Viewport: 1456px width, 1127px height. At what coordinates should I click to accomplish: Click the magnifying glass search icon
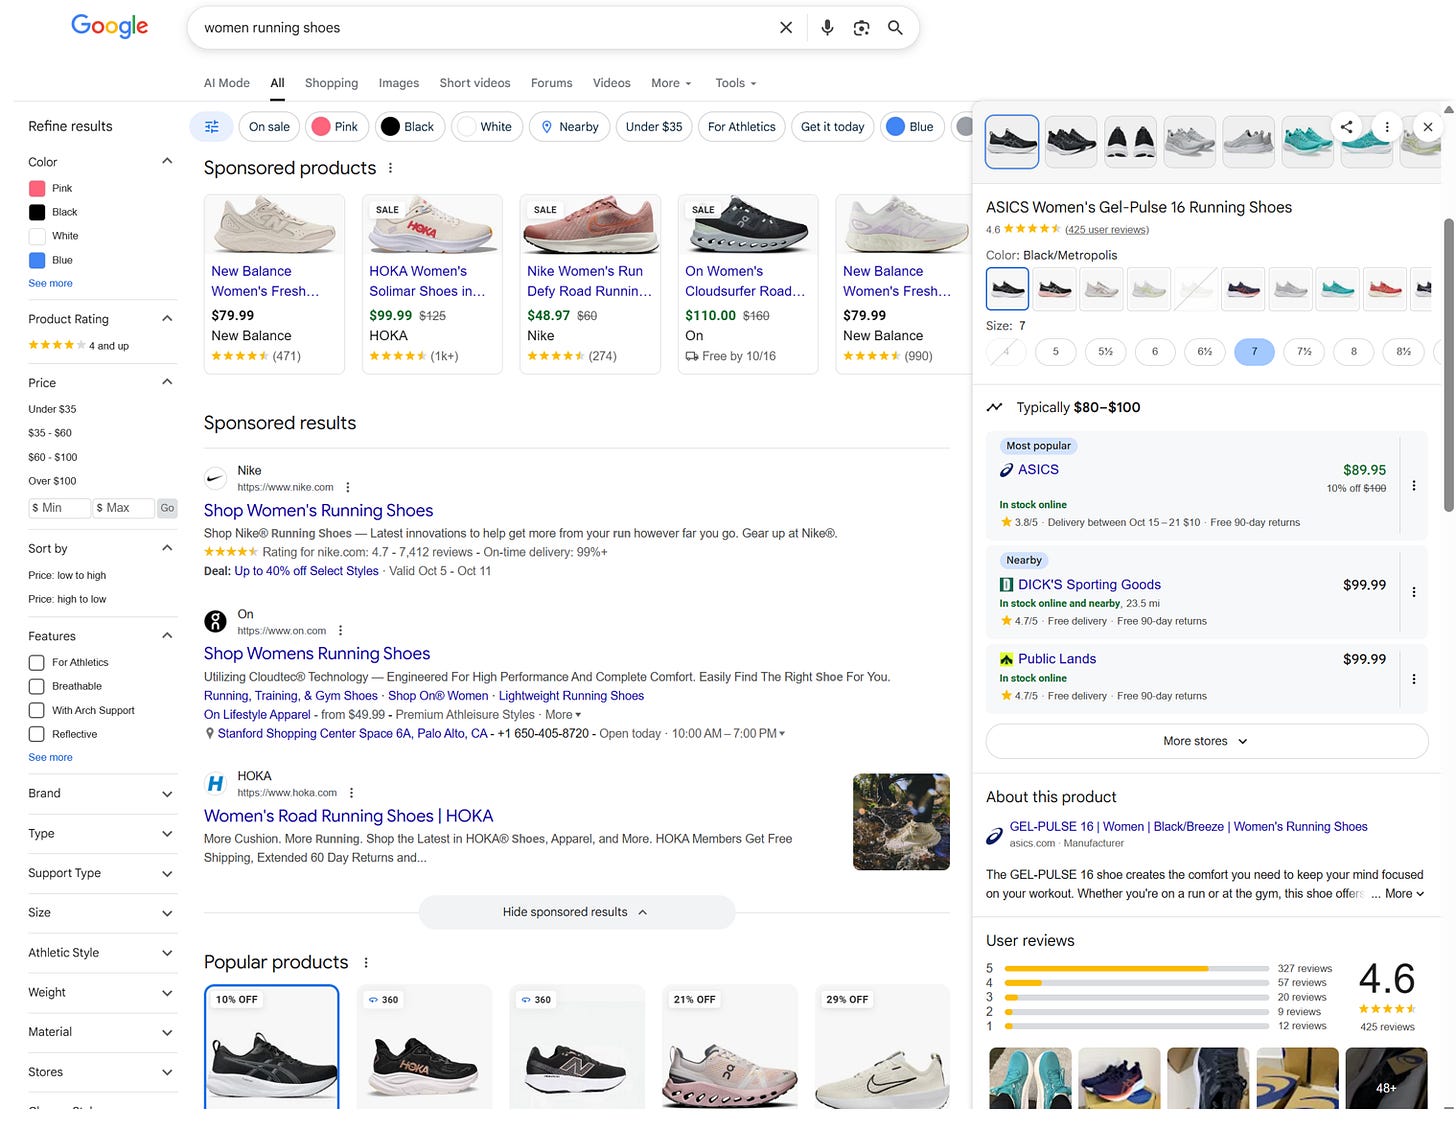coord(895,28)
